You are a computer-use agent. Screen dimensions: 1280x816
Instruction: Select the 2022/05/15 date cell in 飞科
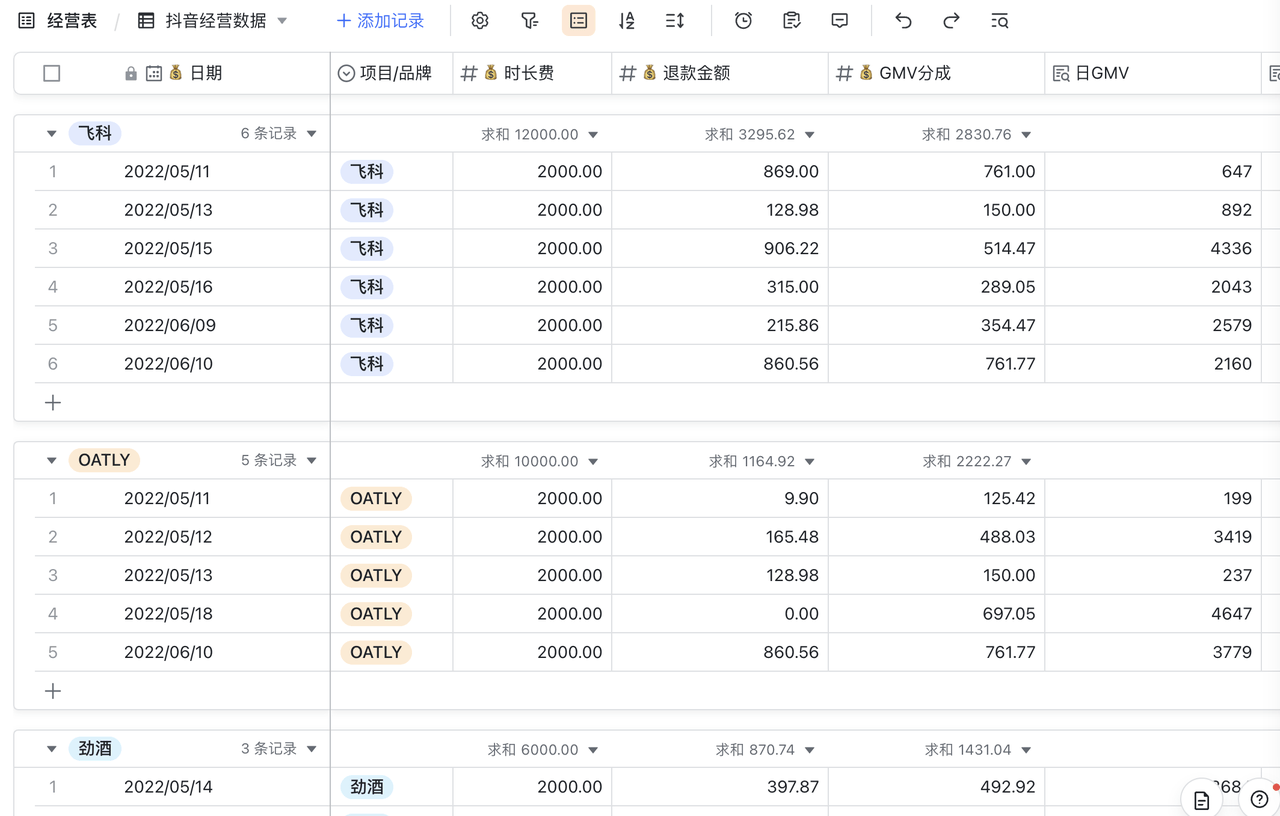pos(168,248)
